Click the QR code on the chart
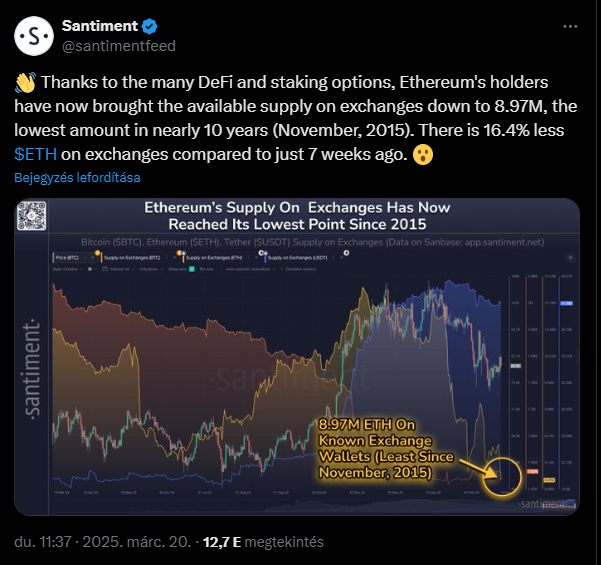 32,216
